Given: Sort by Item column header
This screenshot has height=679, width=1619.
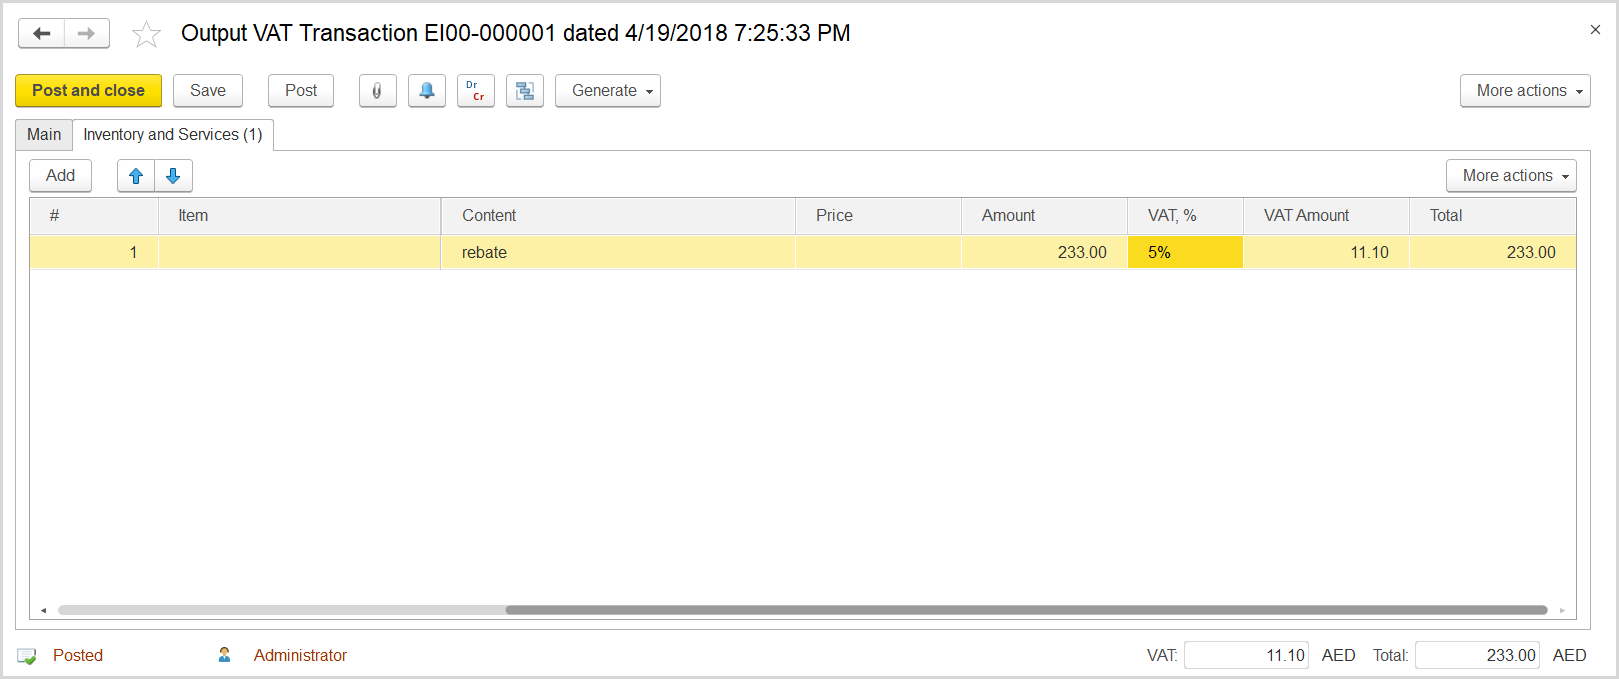Looking at the screenshot, I should point(299,216).
